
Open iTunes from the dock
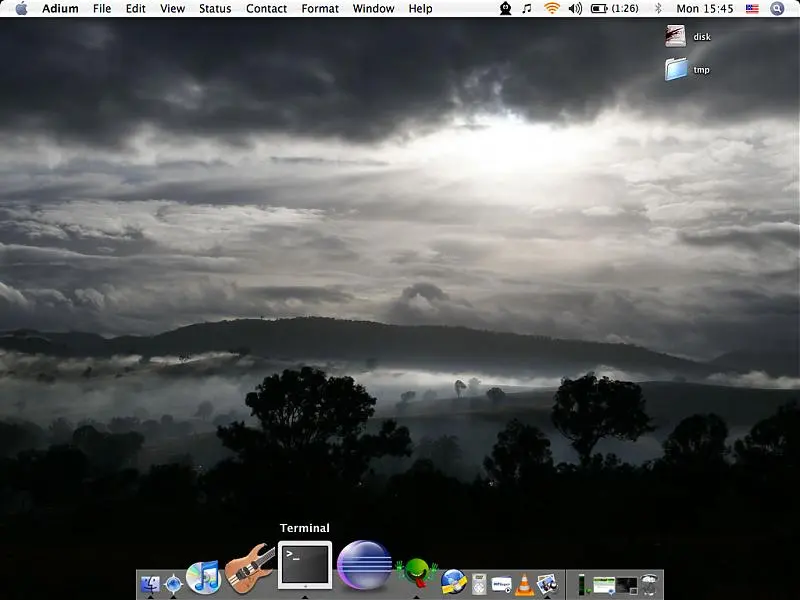click(203, 577)
